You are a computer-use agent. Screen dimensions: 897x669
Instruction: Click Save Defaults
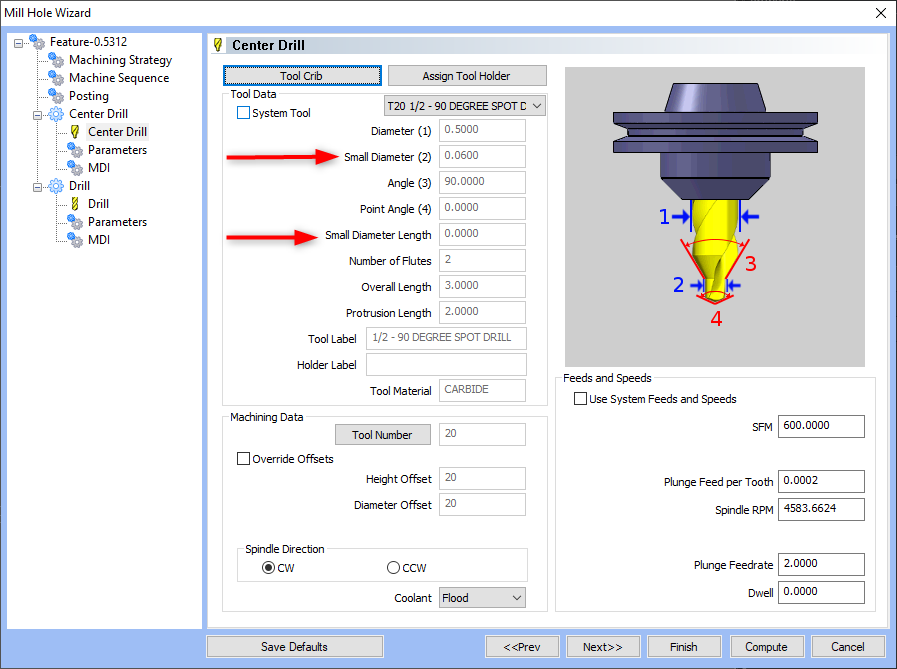295,647
